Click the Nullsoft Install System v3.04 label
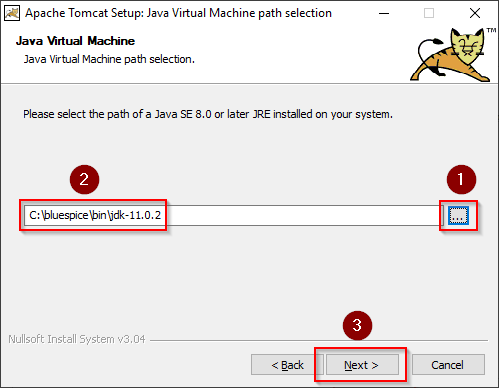Viewport: 499px width, 388px height. tap(77, 339)
